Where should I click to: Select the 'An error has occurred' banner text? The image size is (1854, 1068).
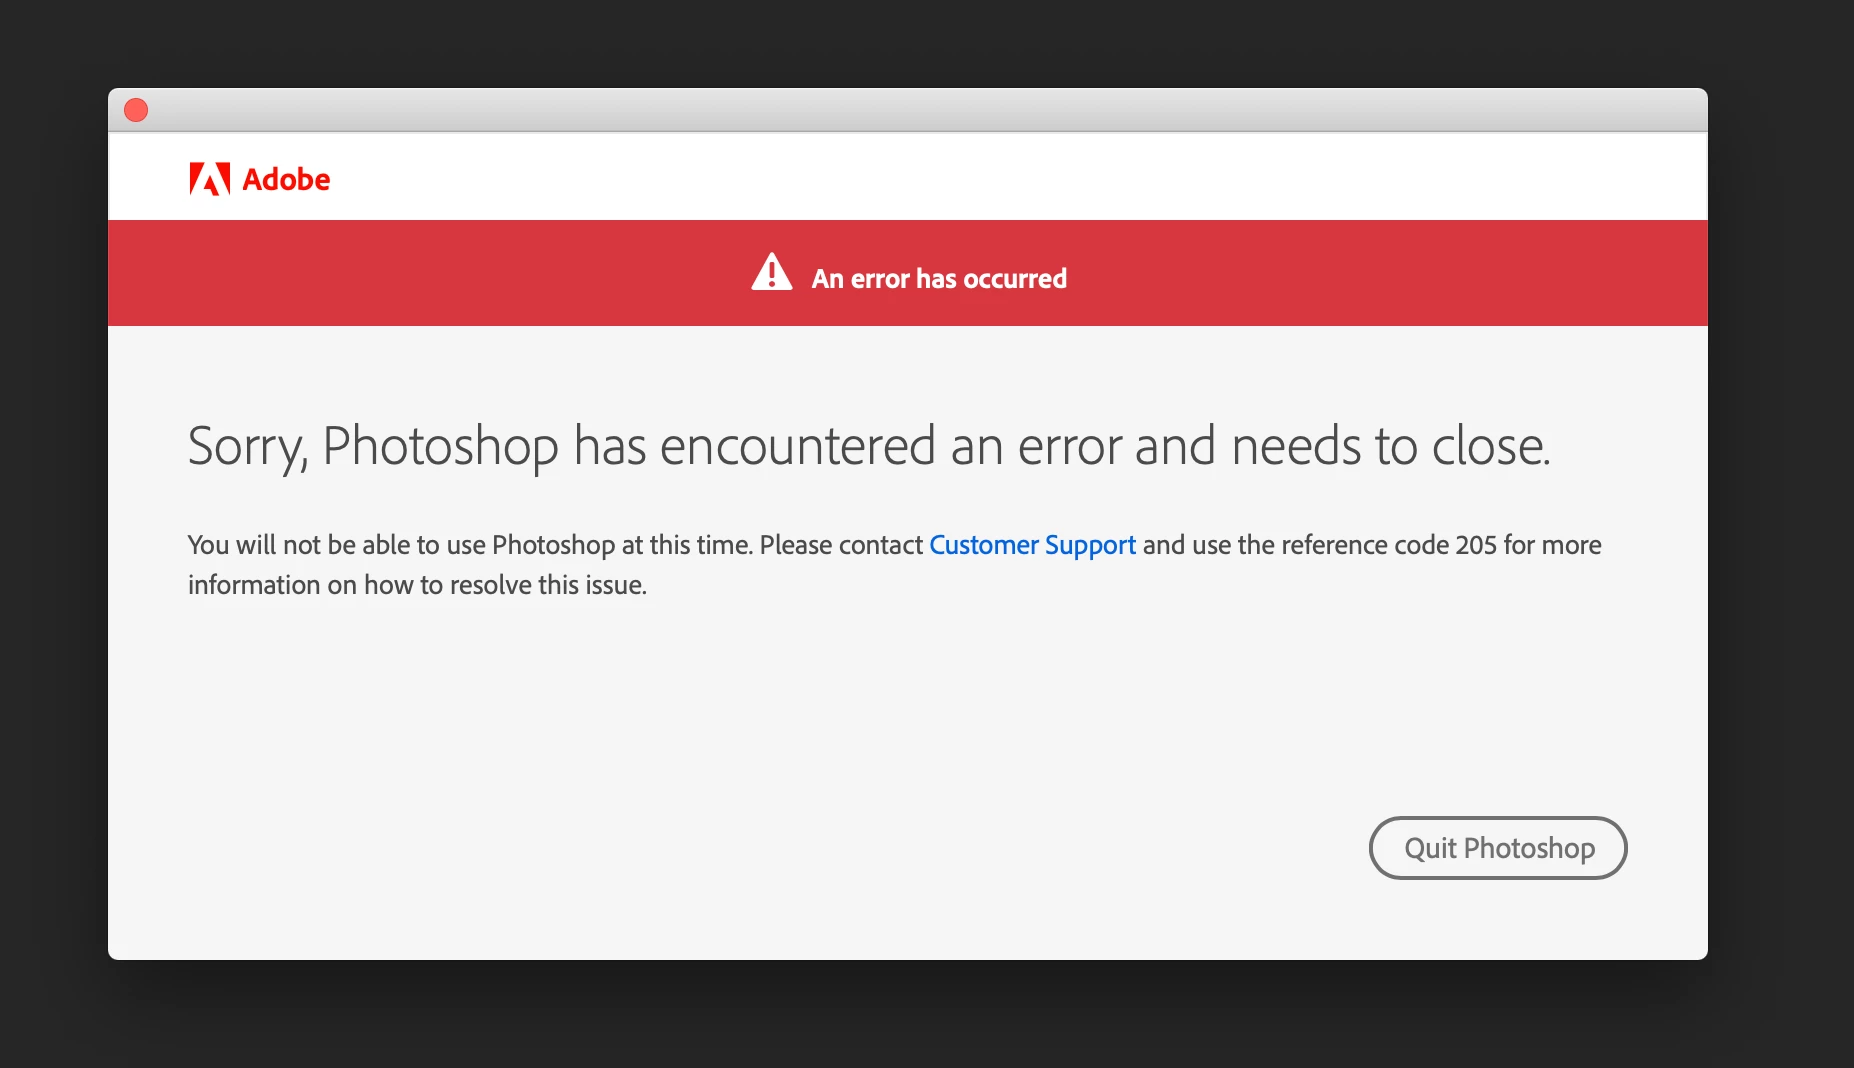click(939, 279)
